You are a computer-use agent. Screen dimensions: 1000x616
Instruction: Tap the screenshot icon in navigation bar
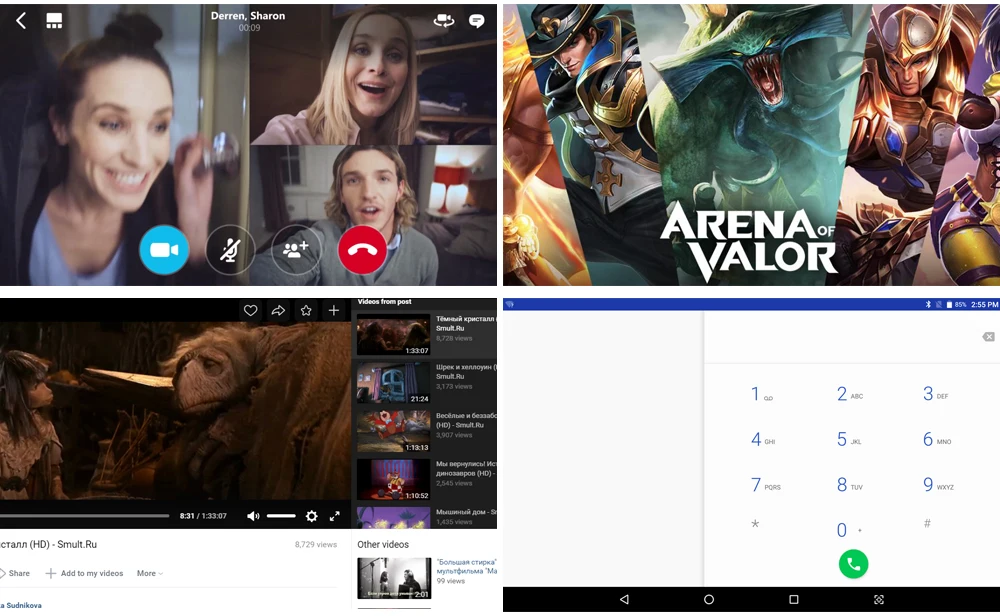tap(879, 599)
